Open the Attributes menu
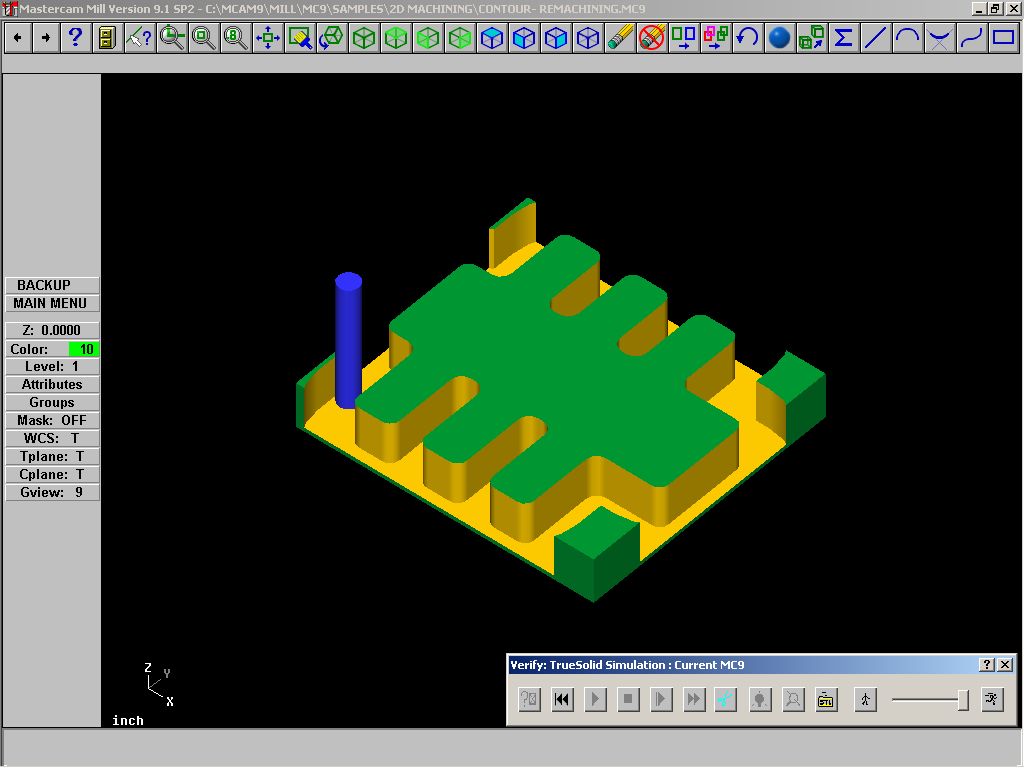This screenshot has width=1024, height=768. [52, 385]
